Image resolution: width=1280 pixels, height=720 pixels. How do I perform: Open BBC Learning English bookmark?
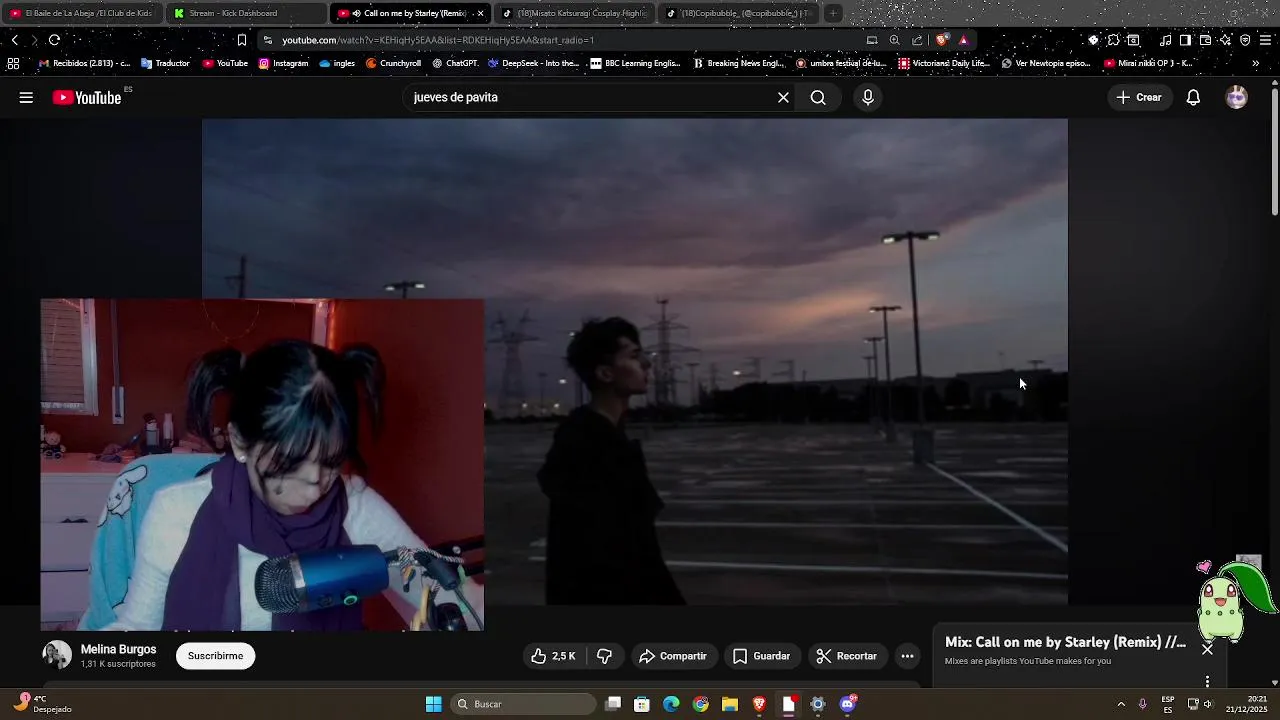click(635, 63)
